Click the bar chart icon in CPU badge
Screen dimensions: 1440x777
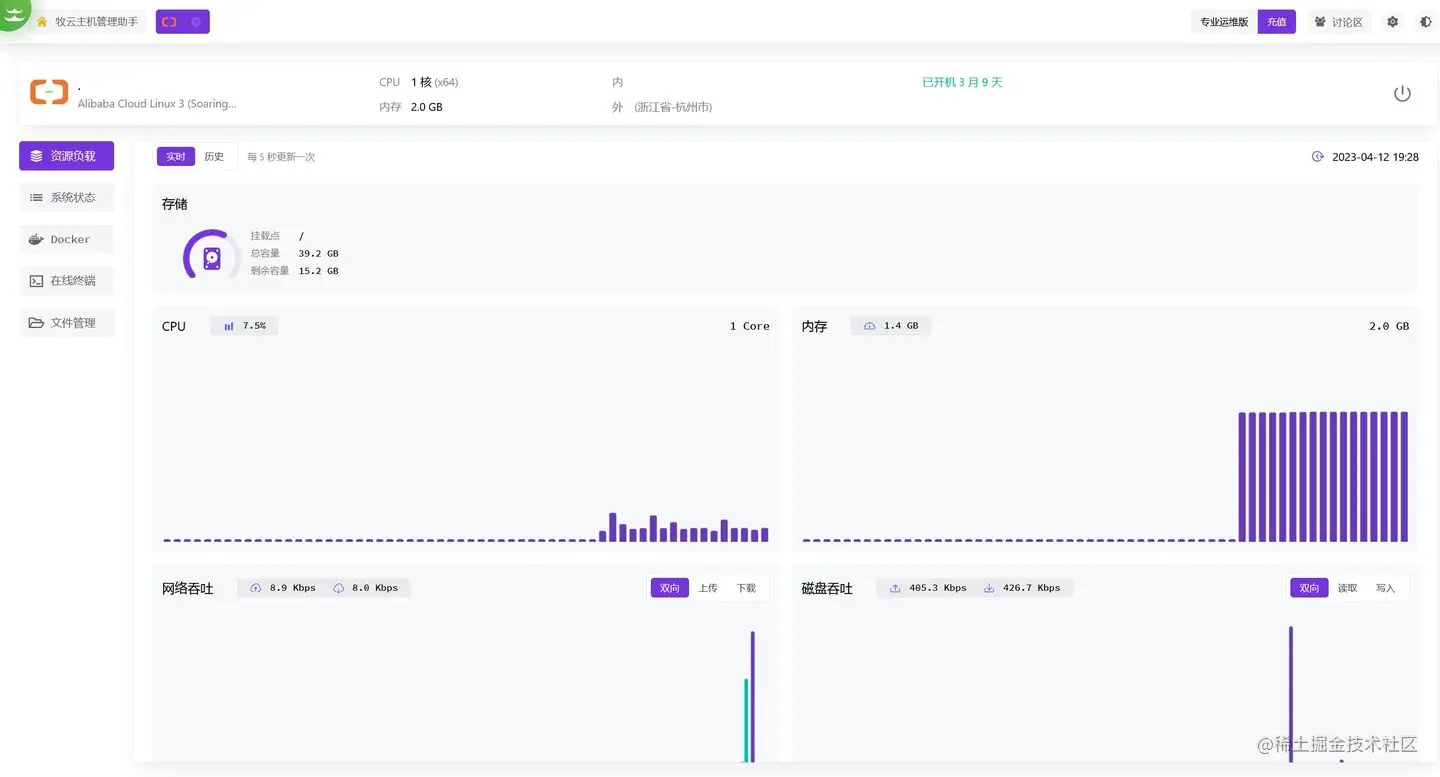[229, 326]
